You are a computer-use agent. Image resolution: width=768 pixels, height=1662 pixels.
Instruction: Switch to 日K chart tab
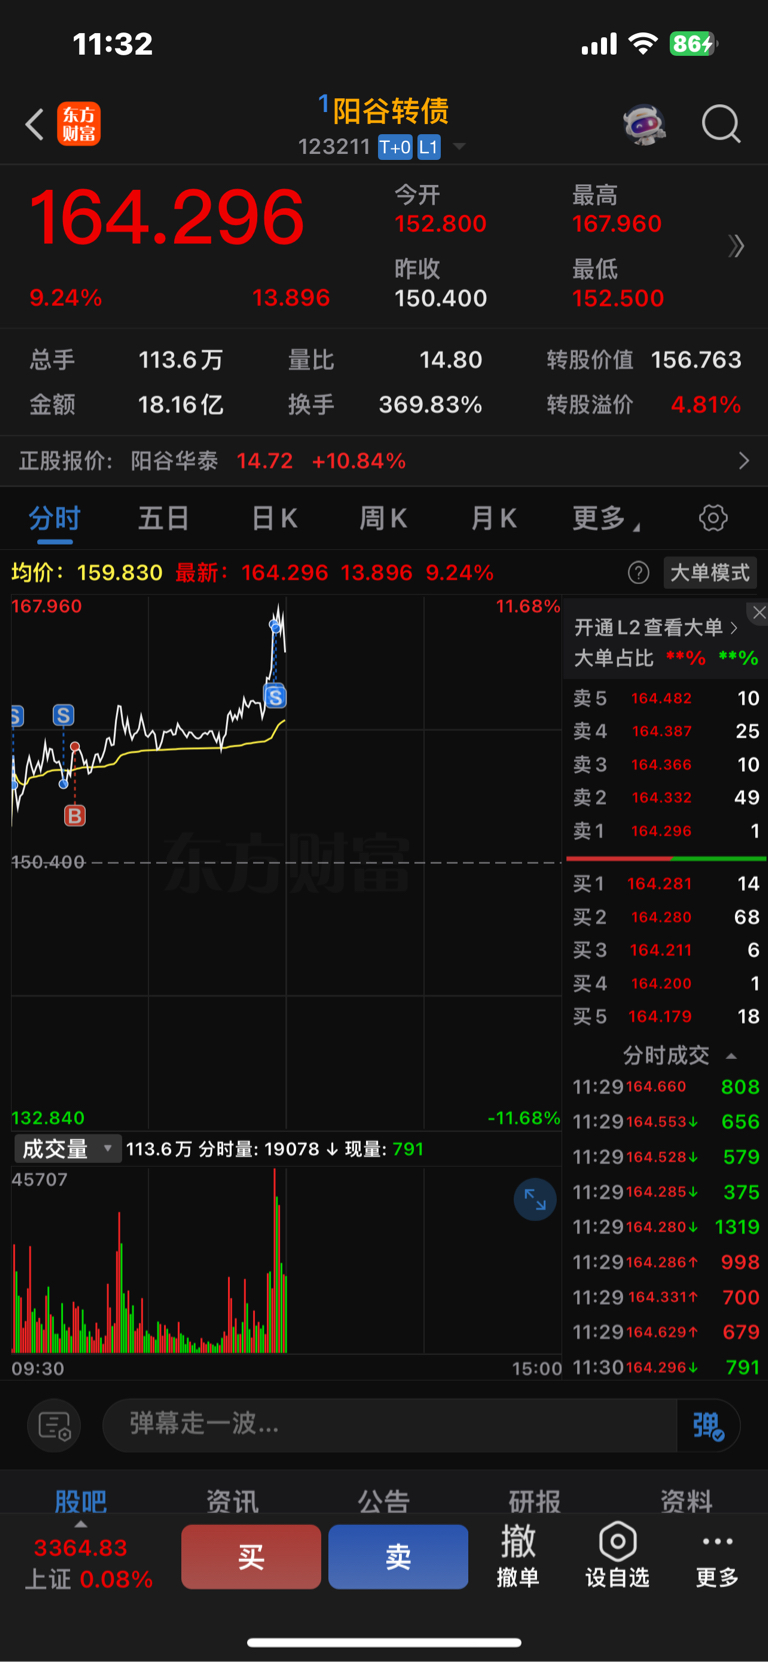pyautogui.click(x=274, y=518)
